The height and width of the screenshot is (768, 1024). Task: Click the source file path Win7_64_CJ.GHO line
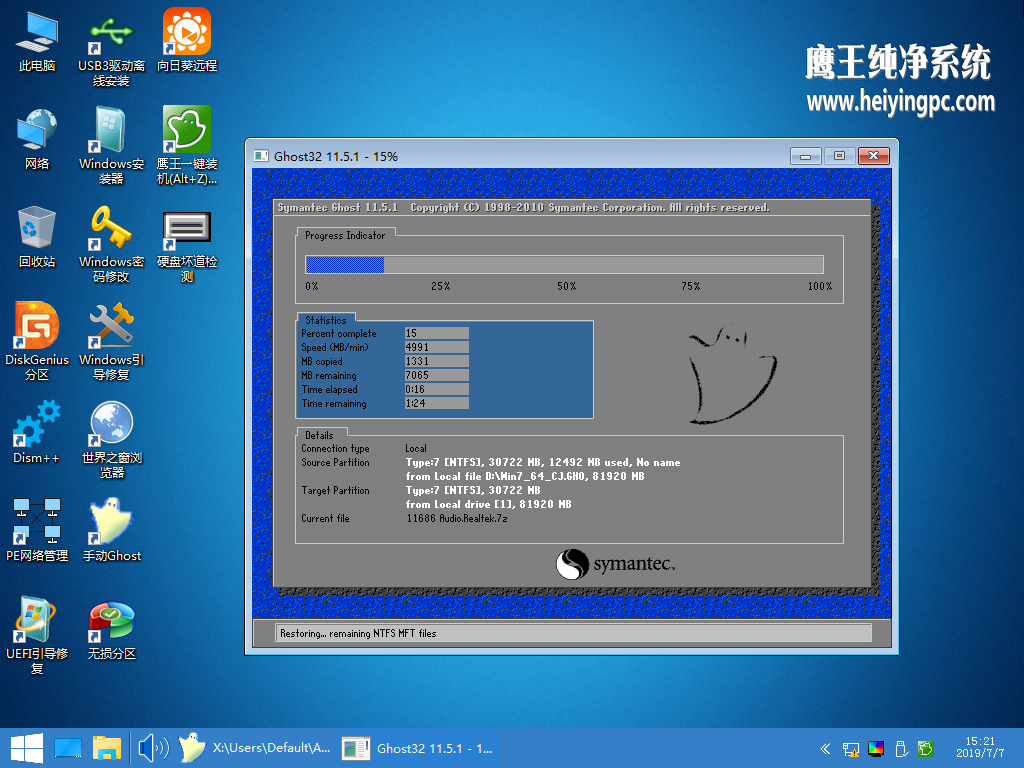pyautogui.click(x=525, y=476)
